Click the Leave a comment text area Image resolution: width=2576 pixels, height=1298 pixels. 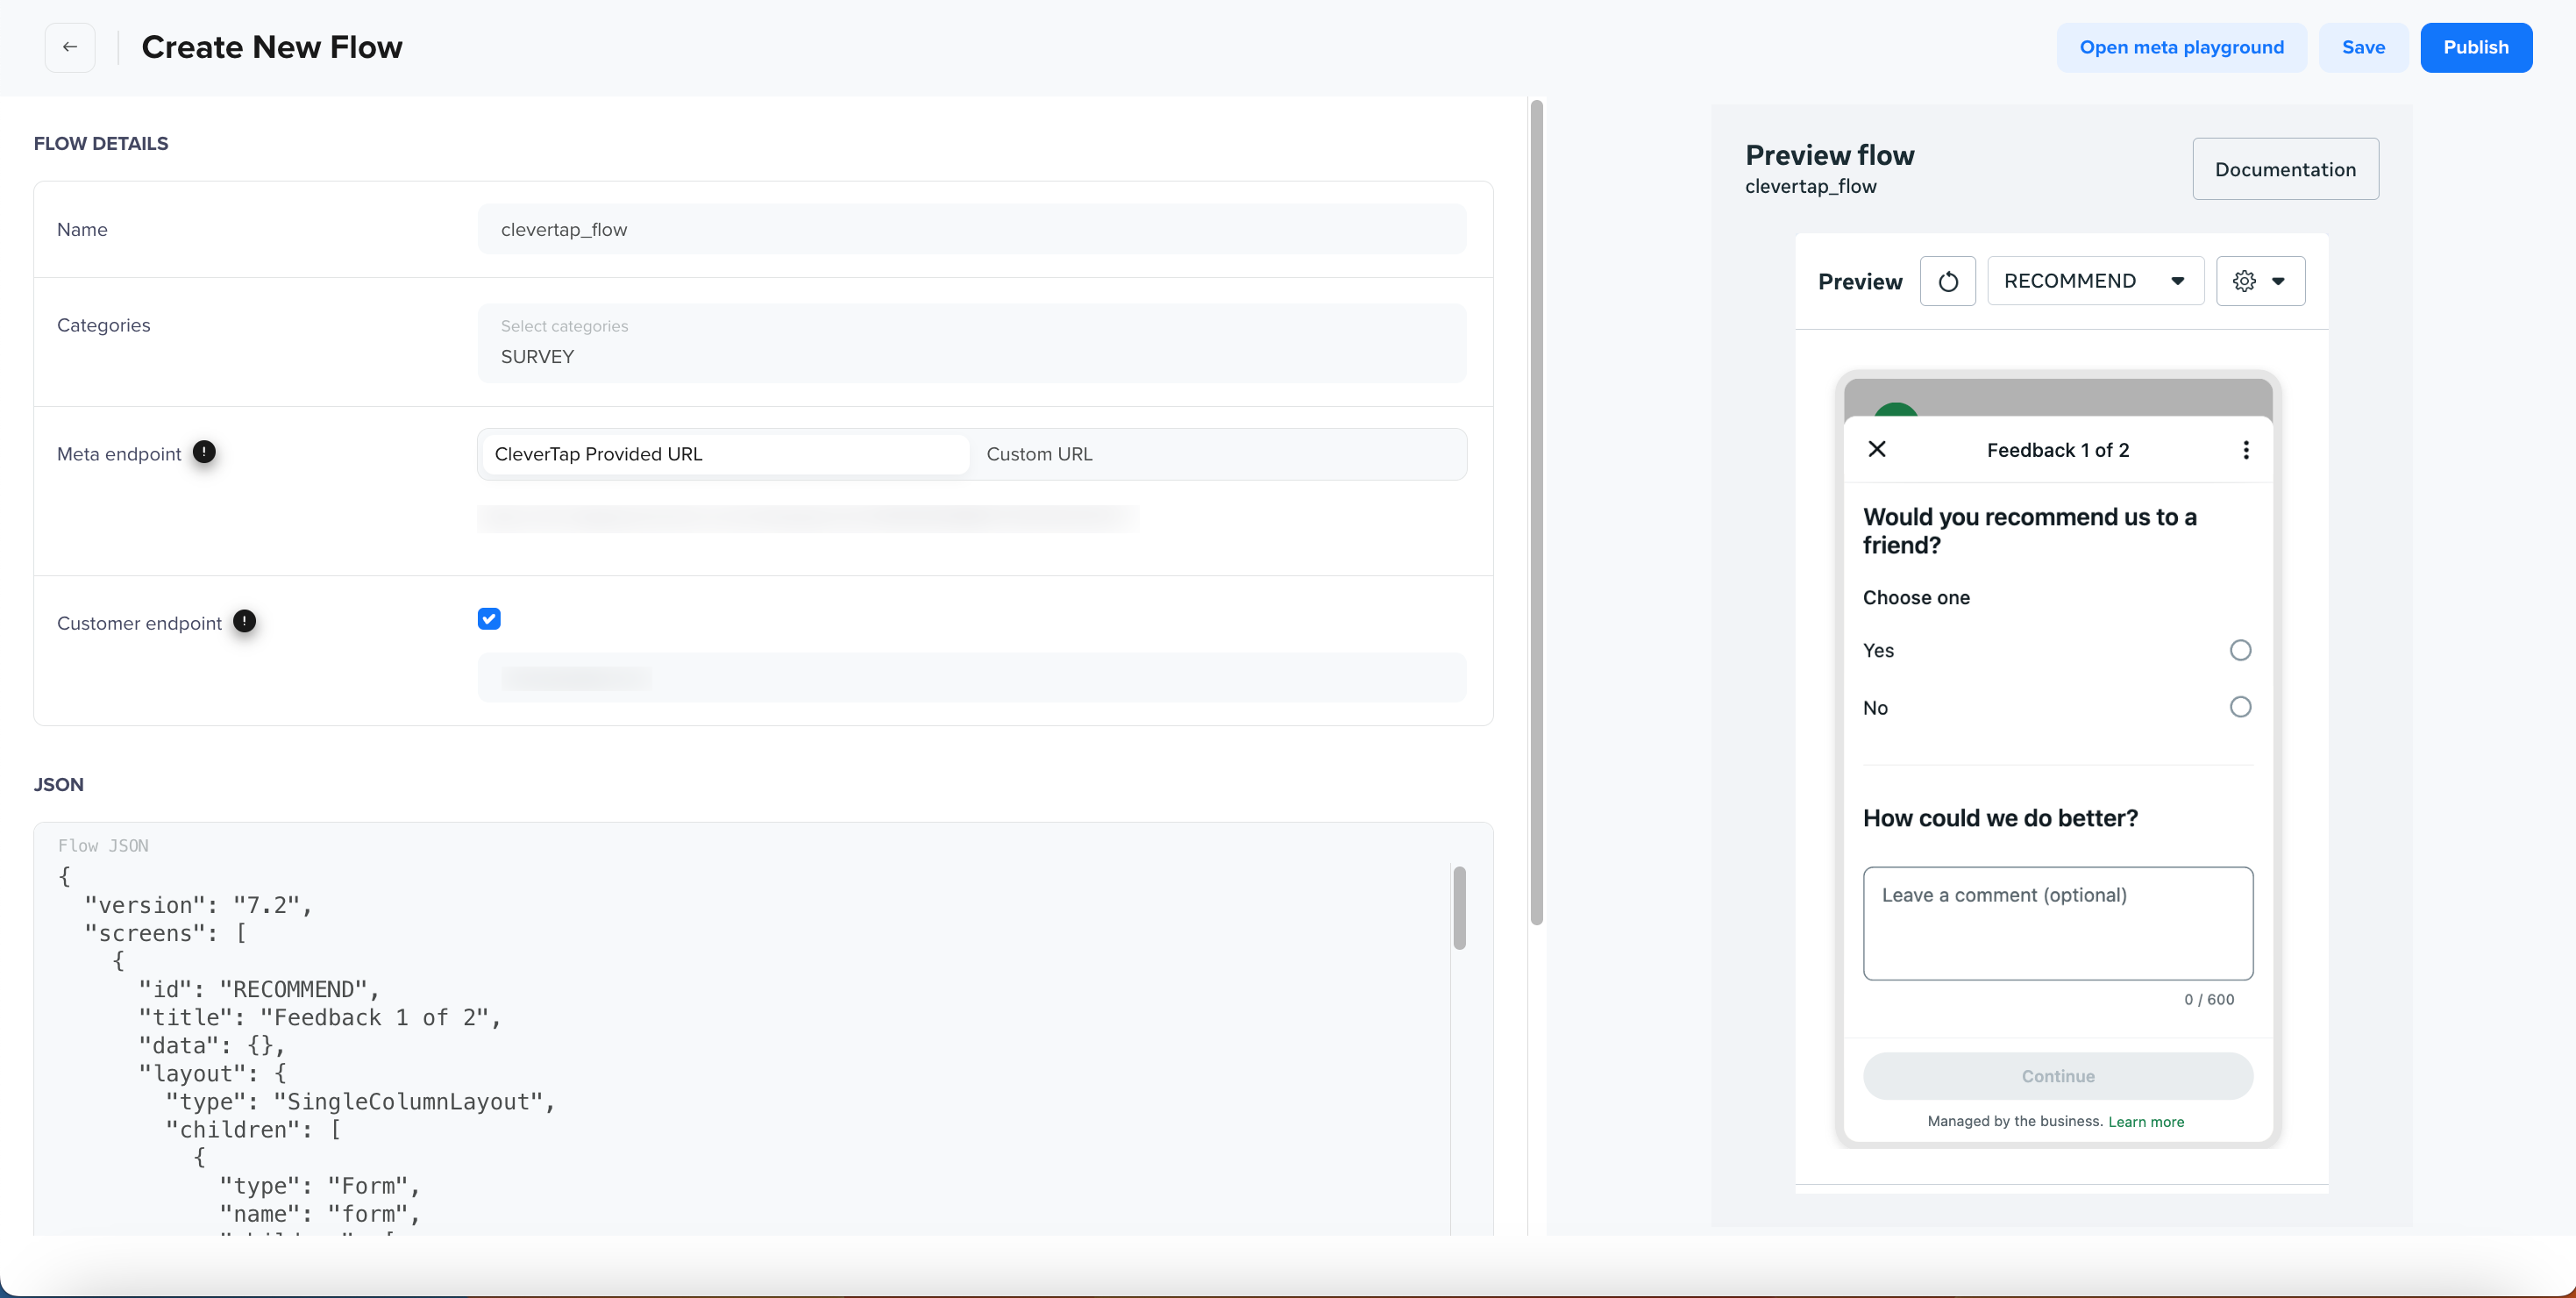click(x=2057, y=922)
